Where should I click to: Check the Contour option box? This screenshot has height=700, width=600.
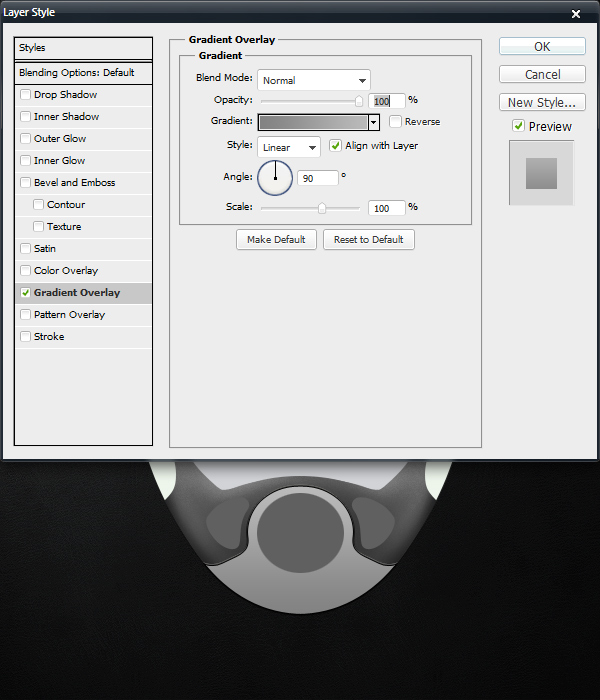pyautogui.click(x=38, y=204)
